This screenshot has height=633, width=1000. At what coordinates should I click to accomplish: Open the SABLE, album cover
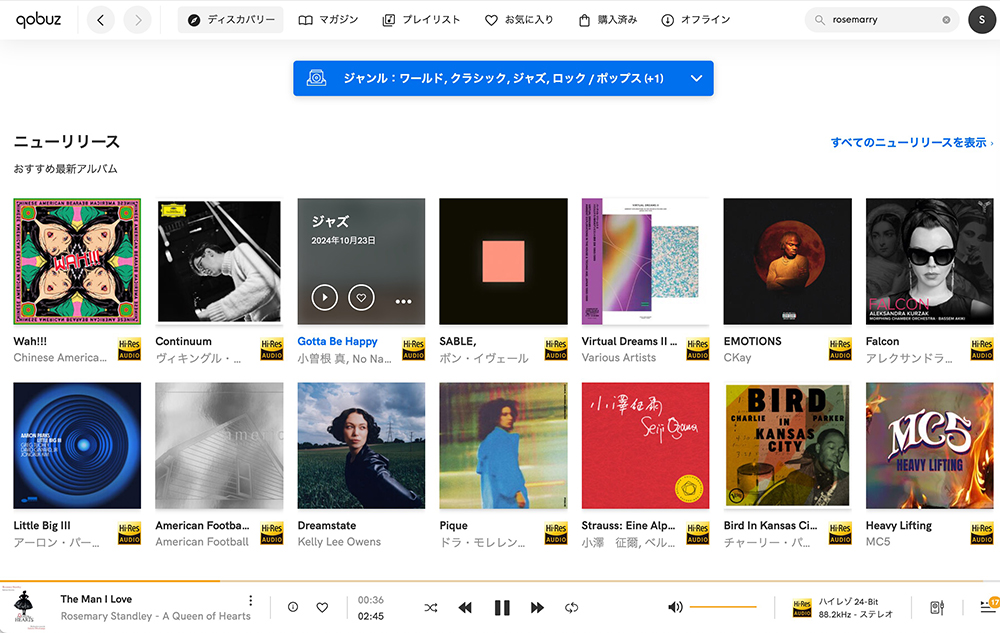point(503,261)
